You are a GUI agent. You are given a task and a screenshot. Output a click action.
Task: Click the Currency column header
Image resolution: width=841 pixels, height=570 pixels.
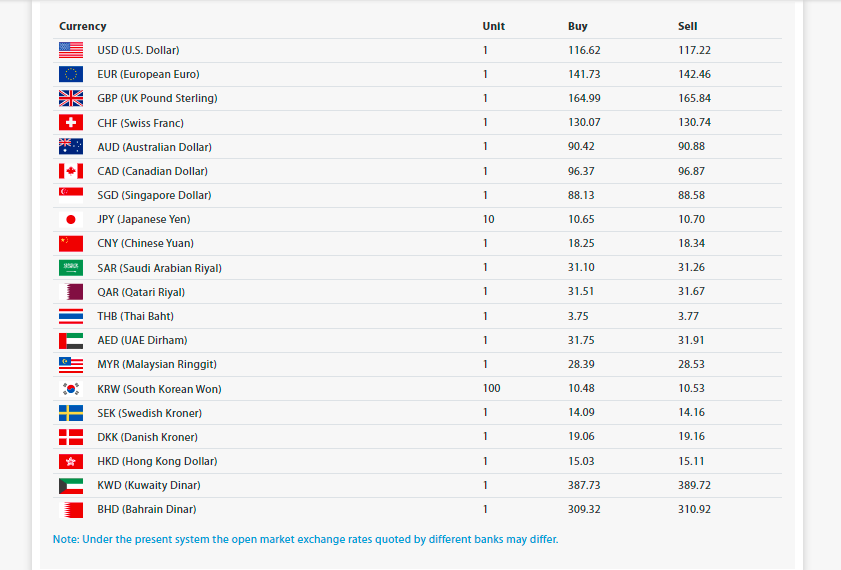point(82,26)
